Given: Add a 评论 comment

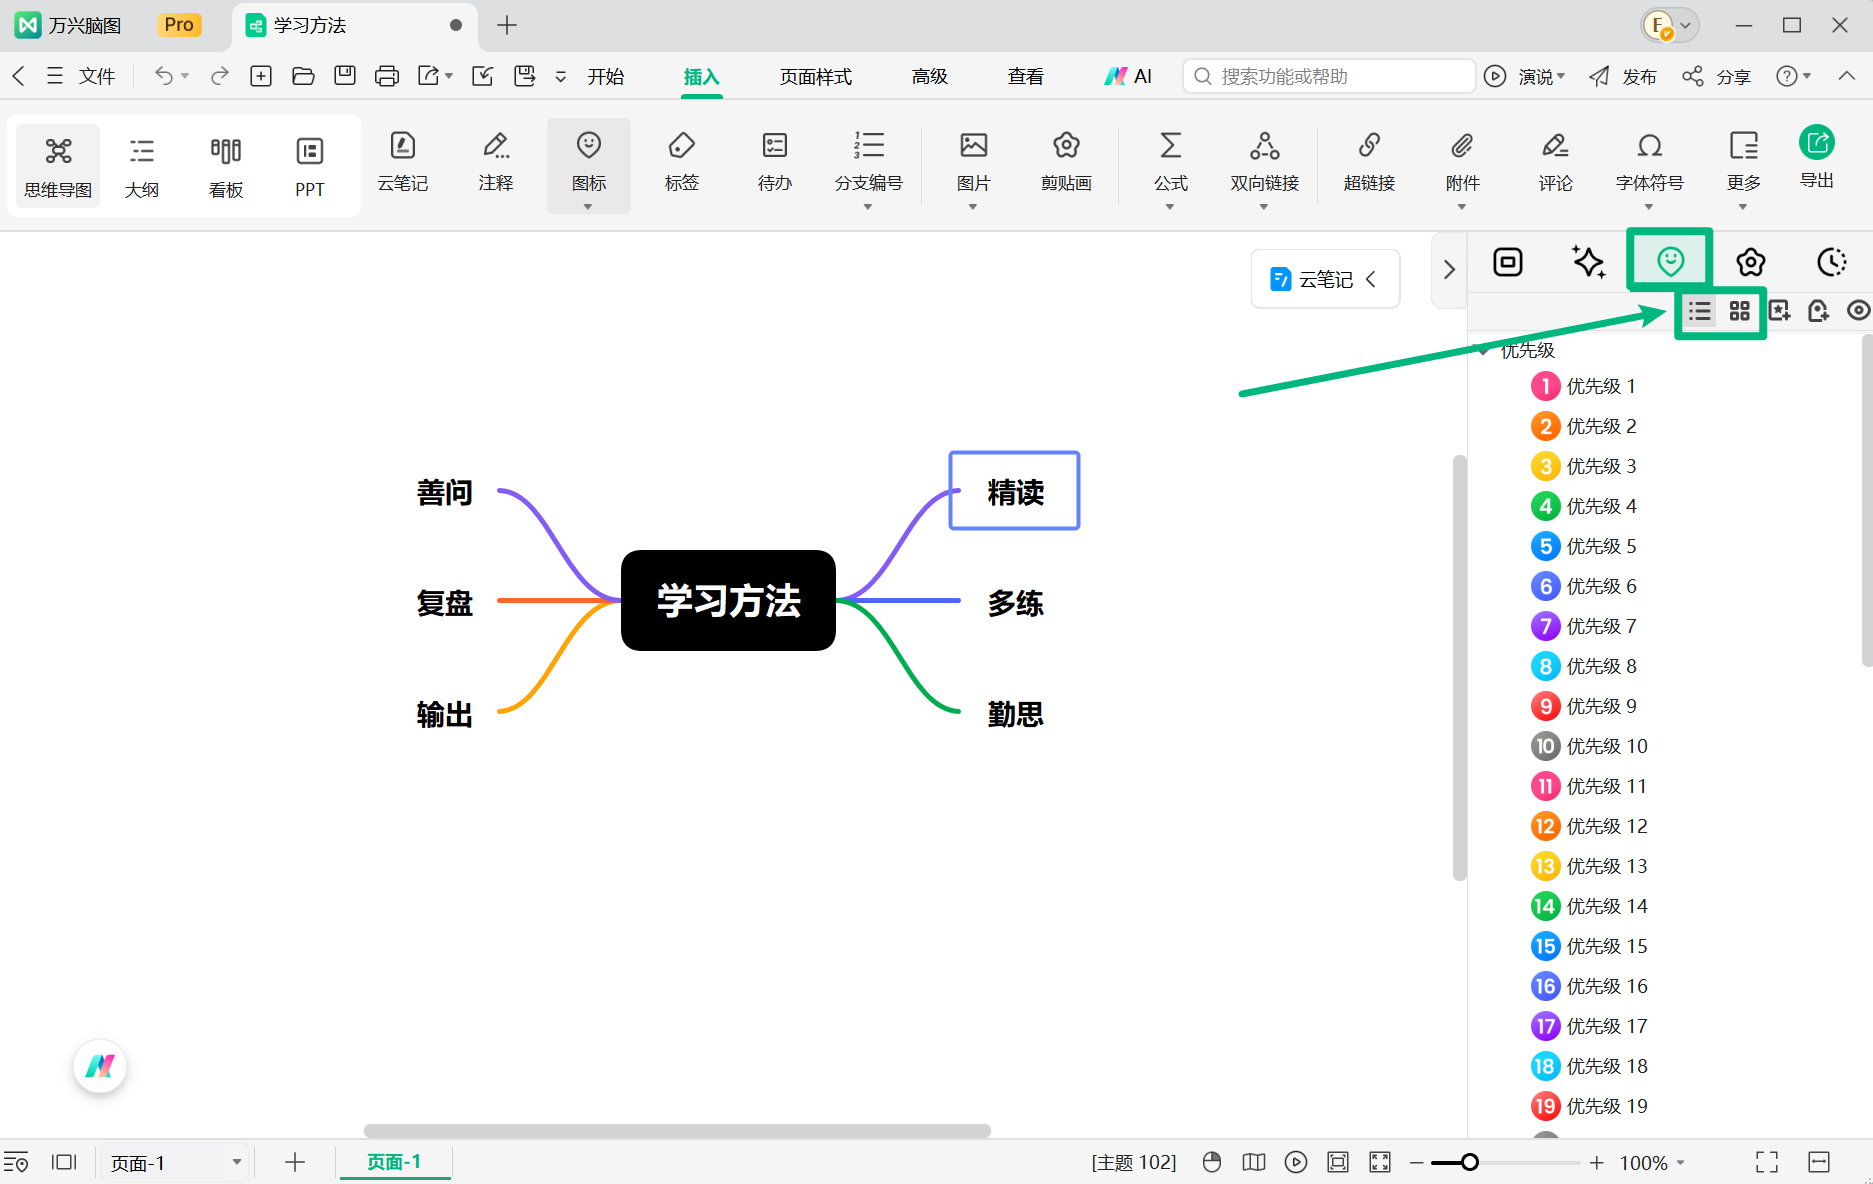Looking at the screenshot, I should tap(1555, 163).
